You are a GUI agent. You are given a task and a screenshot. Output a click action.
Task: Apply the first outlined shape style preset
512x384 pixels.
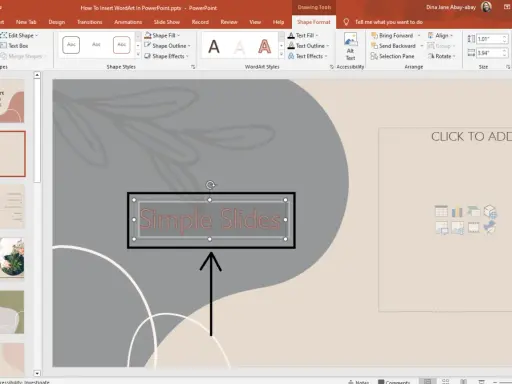point(71,45)
